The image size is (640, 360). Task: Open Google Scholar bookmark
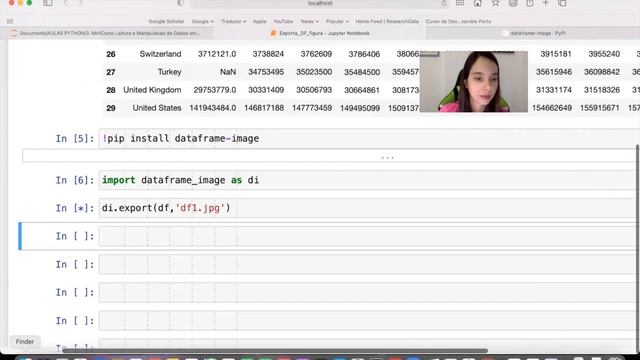tap(166, 21)
